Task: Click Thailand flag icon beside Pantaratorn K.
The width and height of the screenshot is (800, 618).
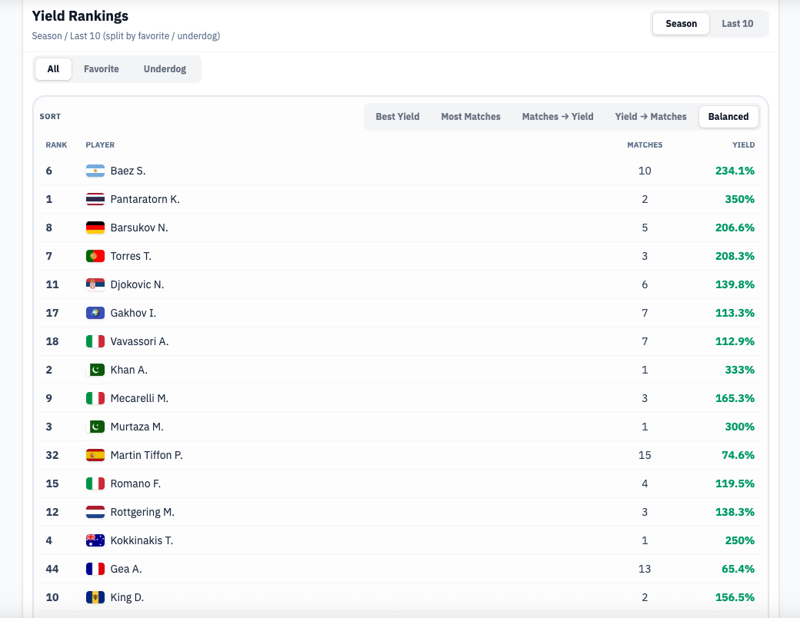Action: tap(95, 199)
